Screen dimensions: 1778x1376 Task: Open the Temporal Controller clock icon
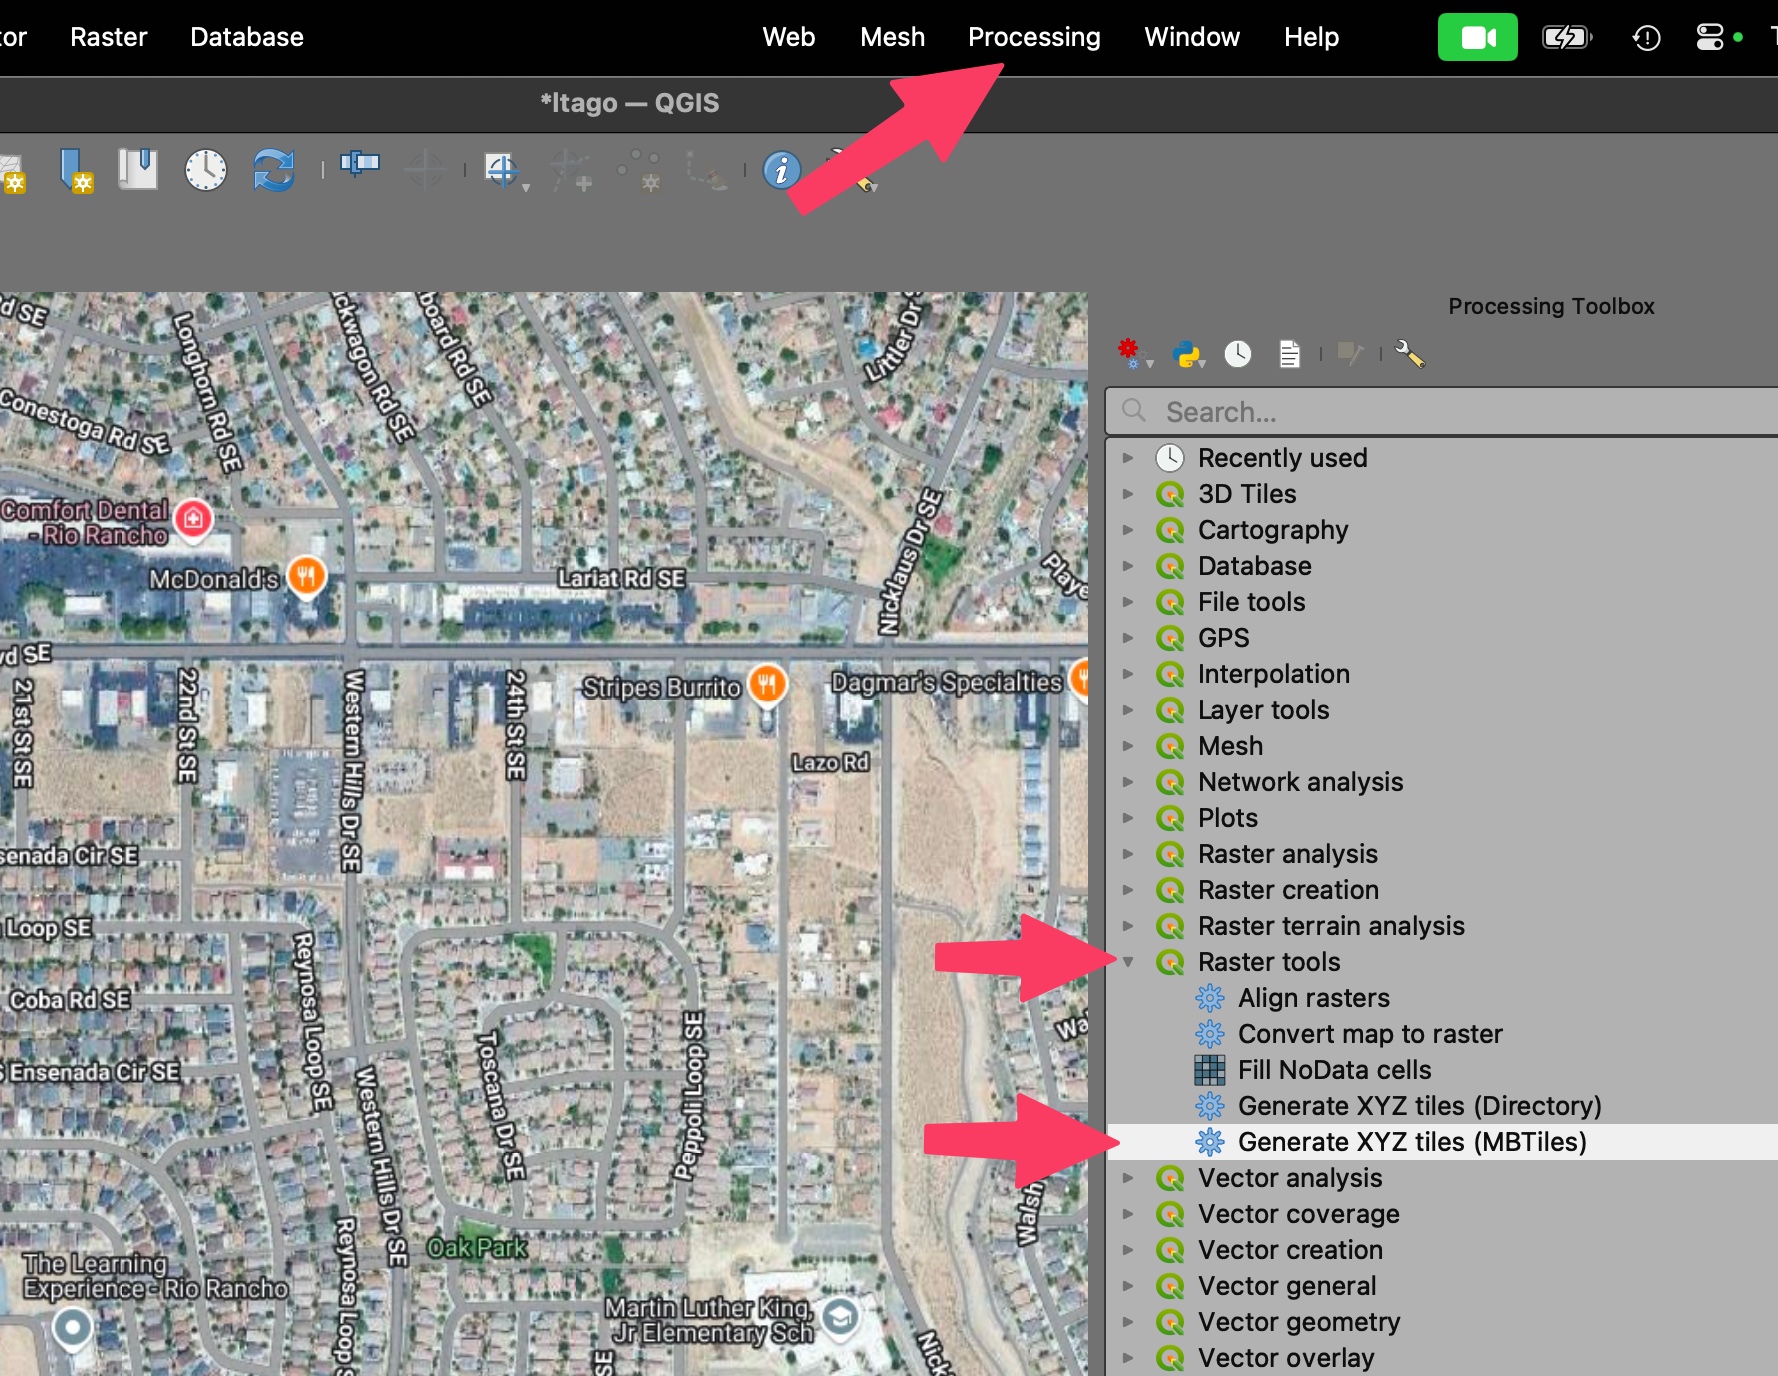[x=205, y=170]
